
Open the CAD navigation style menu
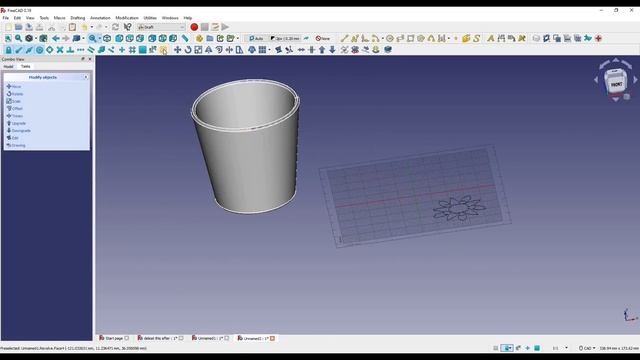(587, 348)
